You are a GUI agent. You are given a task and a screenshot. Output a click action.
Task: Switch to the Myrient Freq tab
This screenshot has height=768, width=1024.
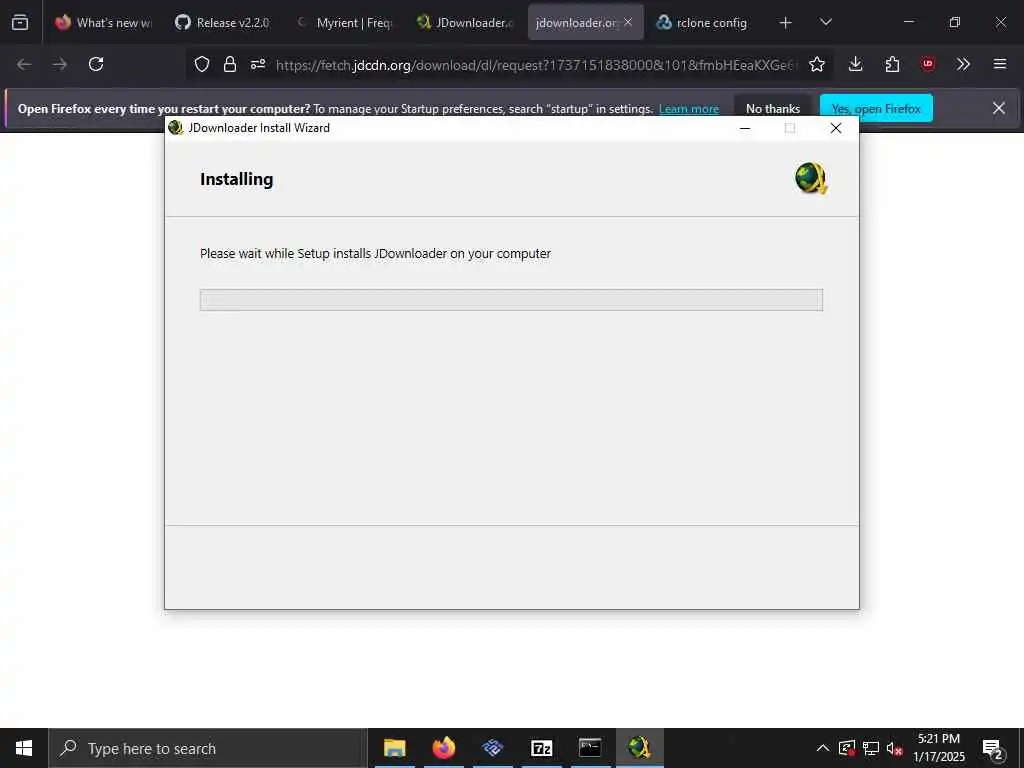345,22
